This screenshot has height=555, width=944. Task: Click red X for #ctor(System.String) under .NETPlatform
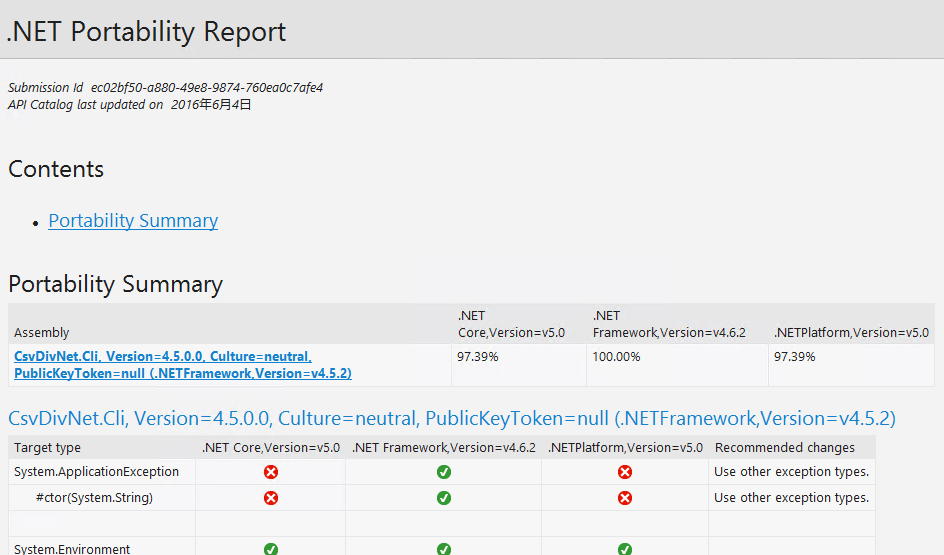point(625,498)
